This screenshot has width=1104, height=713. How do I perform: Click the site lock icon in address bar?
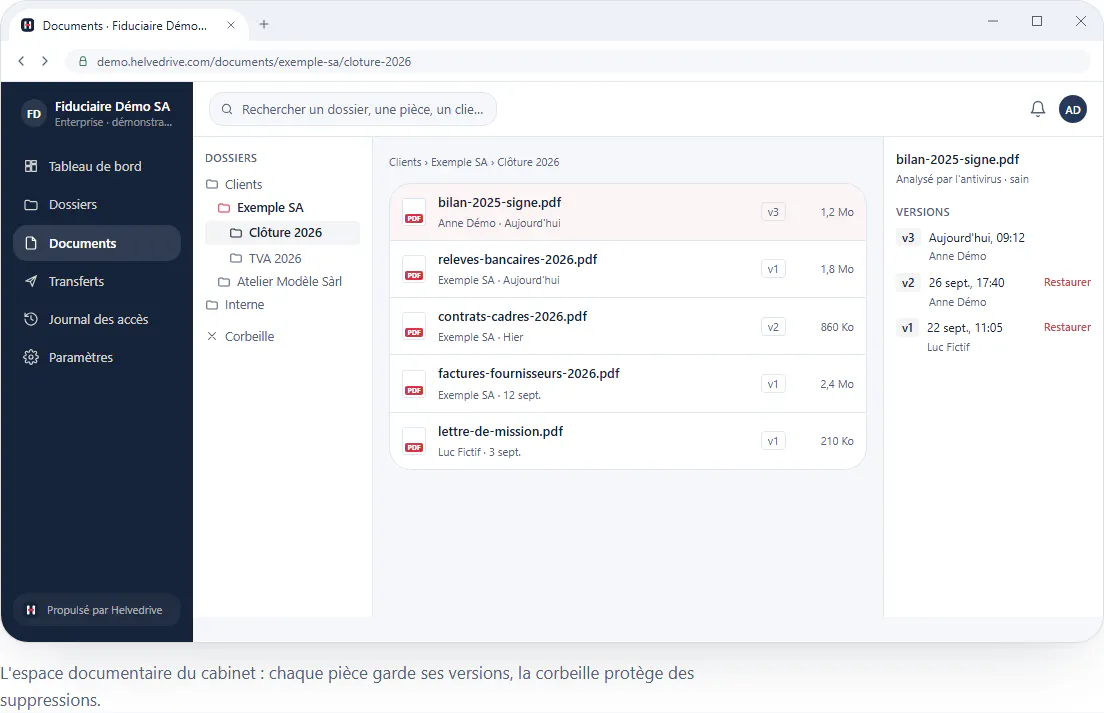coord(83,61)
